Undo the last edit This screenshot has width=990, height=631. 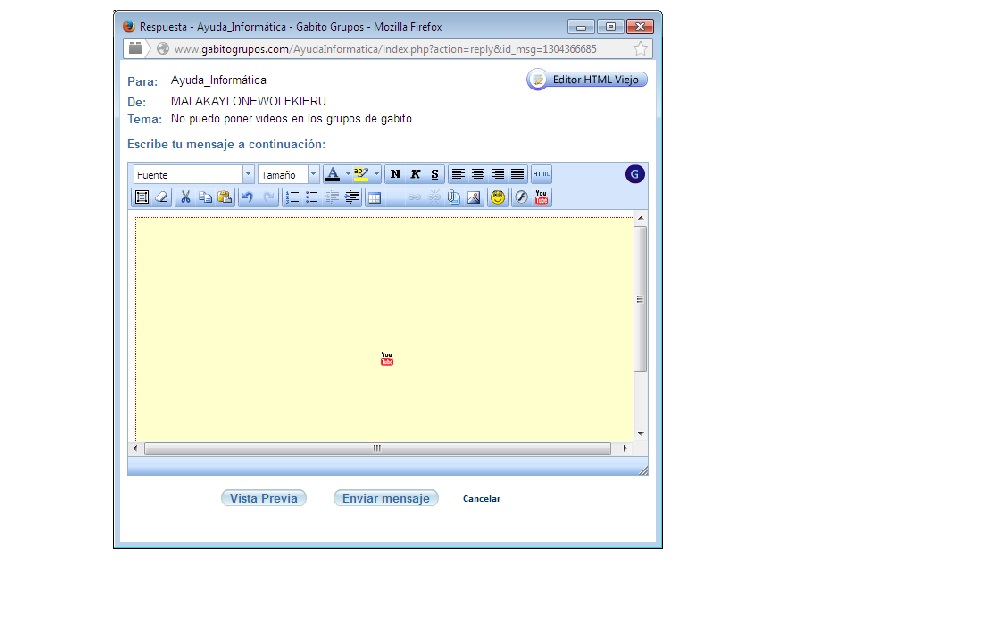coord(247,197)
